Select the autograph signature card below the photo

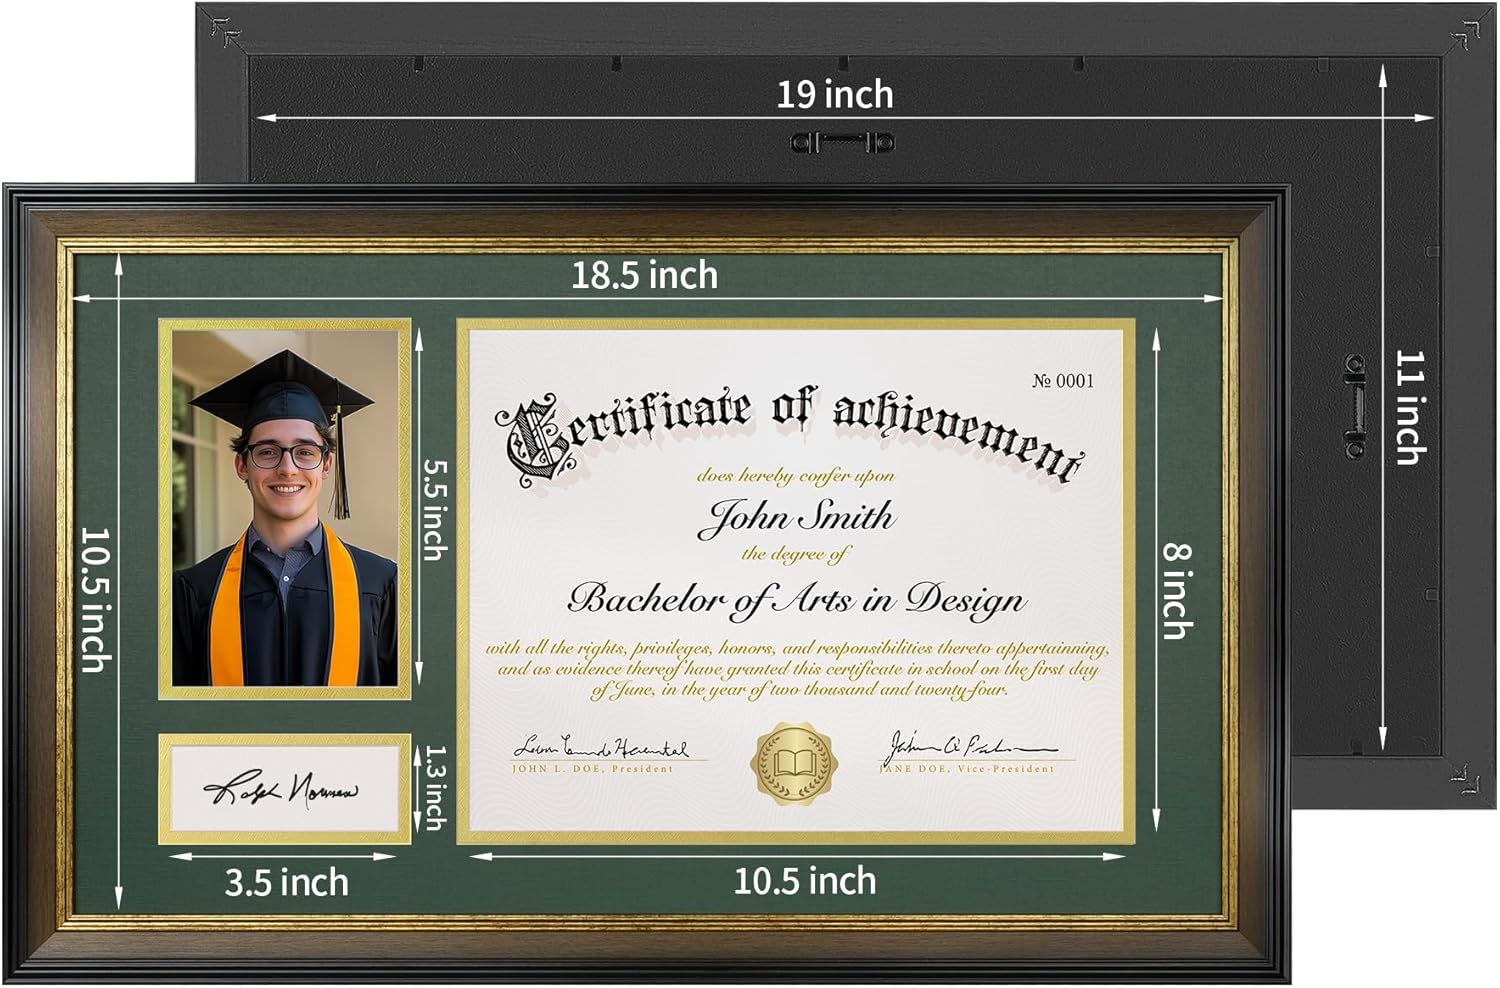click(285, 788)
